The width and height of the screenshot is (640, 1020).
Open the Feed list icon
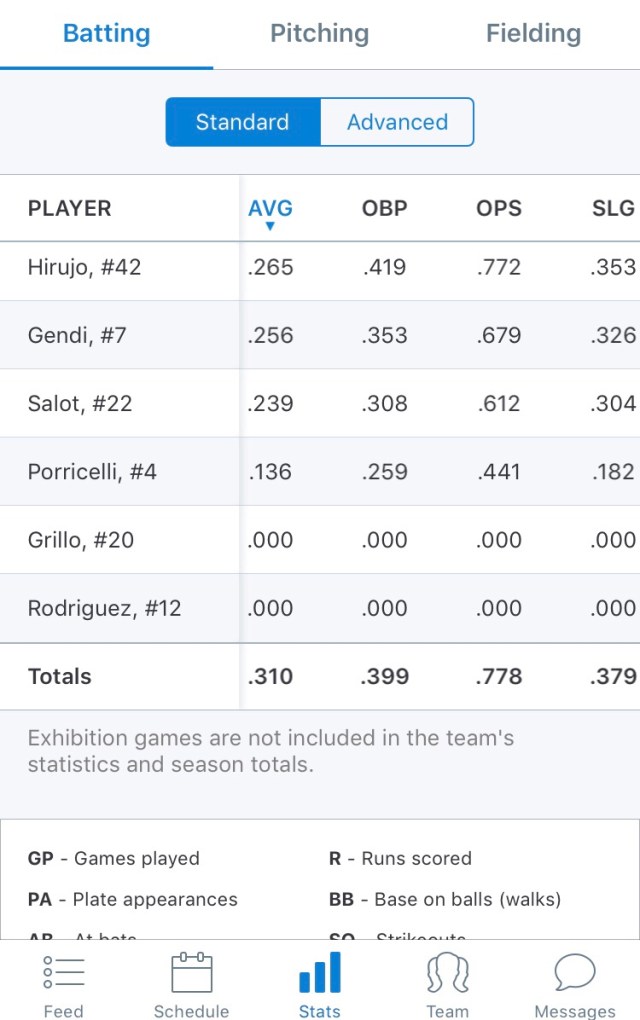point(64,973)
